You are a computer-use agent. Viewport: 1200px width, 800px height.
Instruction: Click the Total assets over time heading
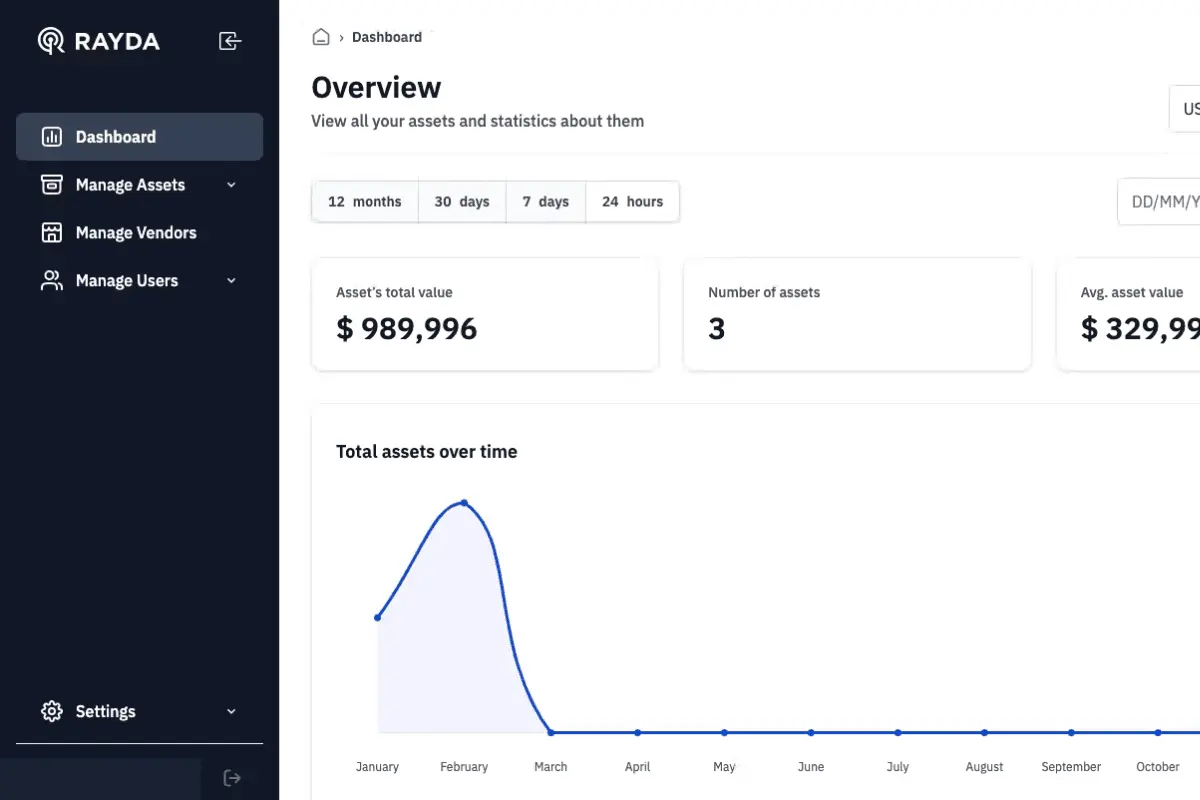click(427, 452)
